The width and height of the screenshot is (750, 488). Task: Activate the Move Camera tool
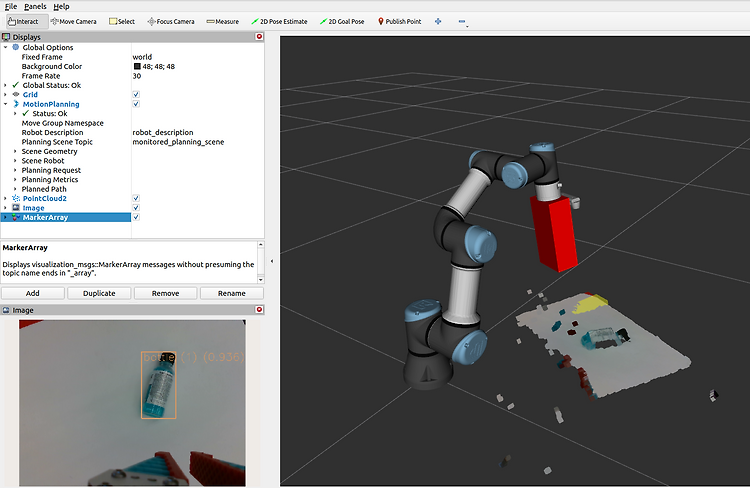pos(74,22)
